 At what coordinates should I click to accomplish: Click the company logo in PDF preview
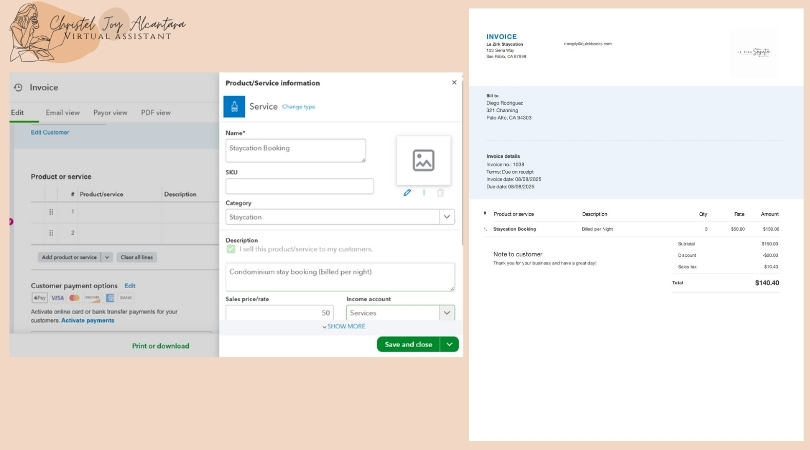click(x=754, y=52)
